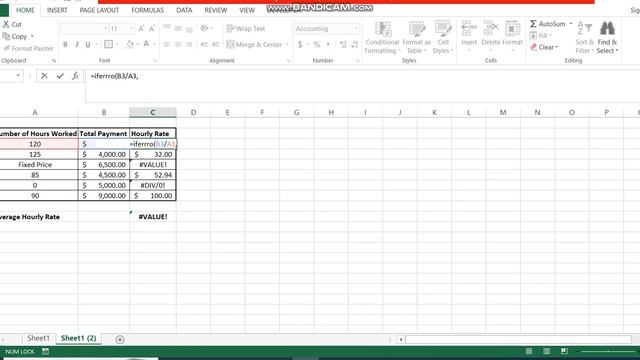
Task: Switch to Normal view in status bar
Action: (x=529, y=351)
